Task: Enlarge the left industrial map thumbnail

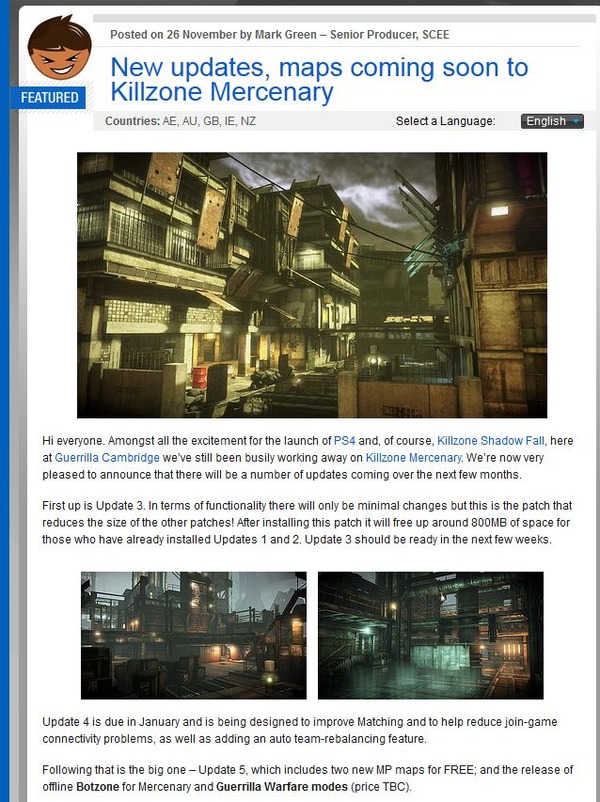Action: tap(194, 635)
